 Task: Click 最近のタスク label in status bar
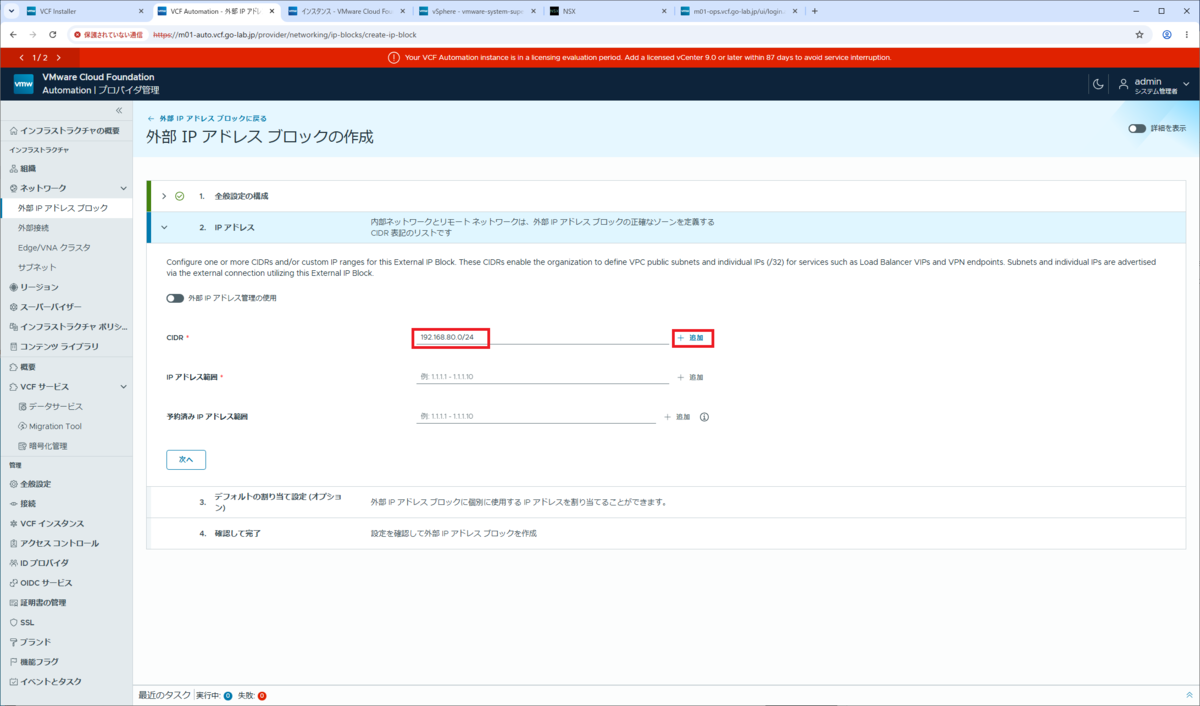tap(164, 695)
